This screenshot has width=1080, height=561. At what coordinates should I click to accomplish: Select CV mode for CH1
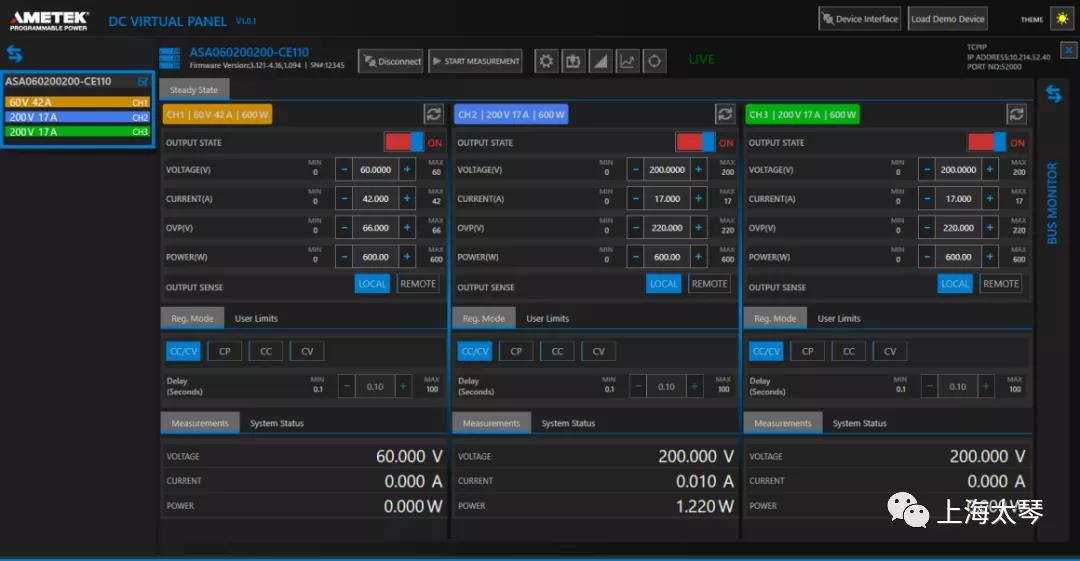click(x=307, y=351)
